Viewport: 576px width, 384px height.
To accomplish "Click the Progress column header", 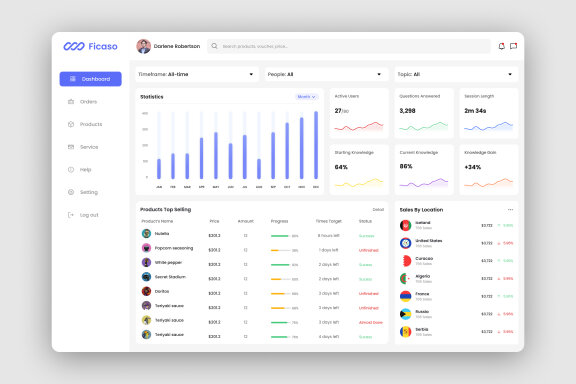I will pos(279,221).
